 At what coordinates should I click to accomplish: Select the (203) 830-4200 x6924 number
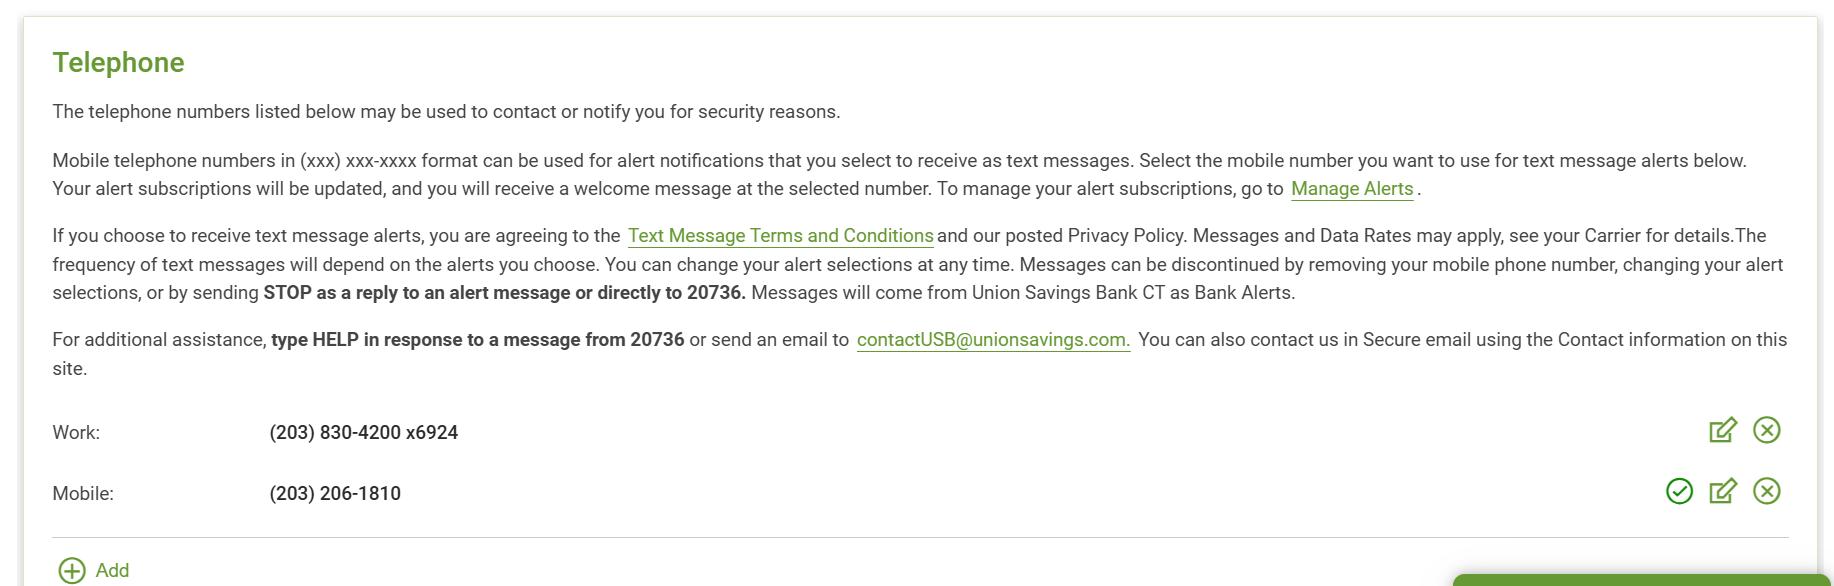coord(363,433)
